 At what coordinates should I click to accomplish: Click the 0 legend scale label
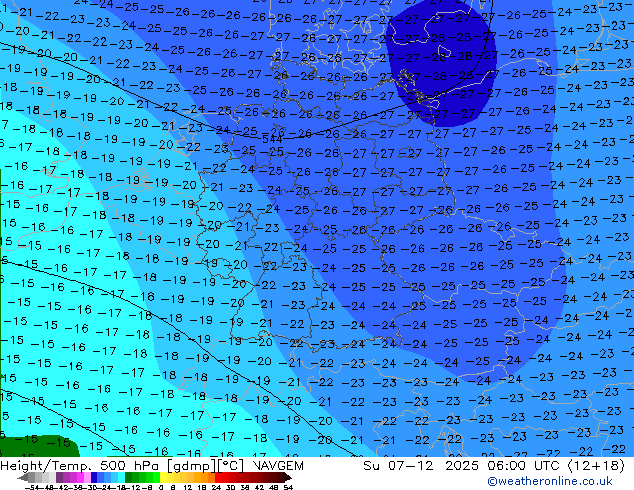coord(161,487)
